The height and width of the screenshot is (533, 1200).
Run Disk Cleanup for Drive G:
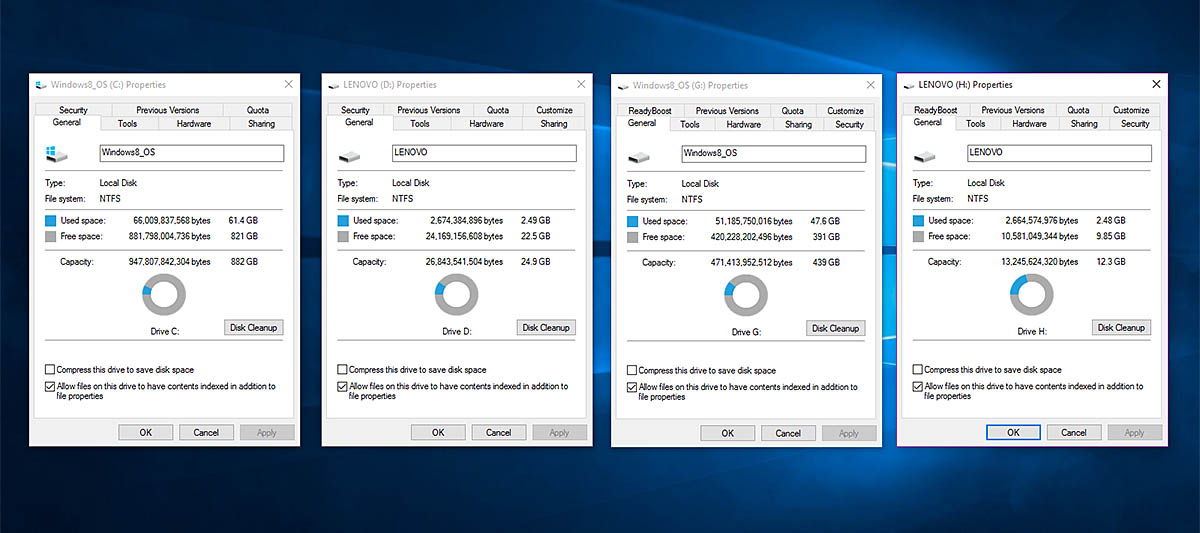coord(835,328)
